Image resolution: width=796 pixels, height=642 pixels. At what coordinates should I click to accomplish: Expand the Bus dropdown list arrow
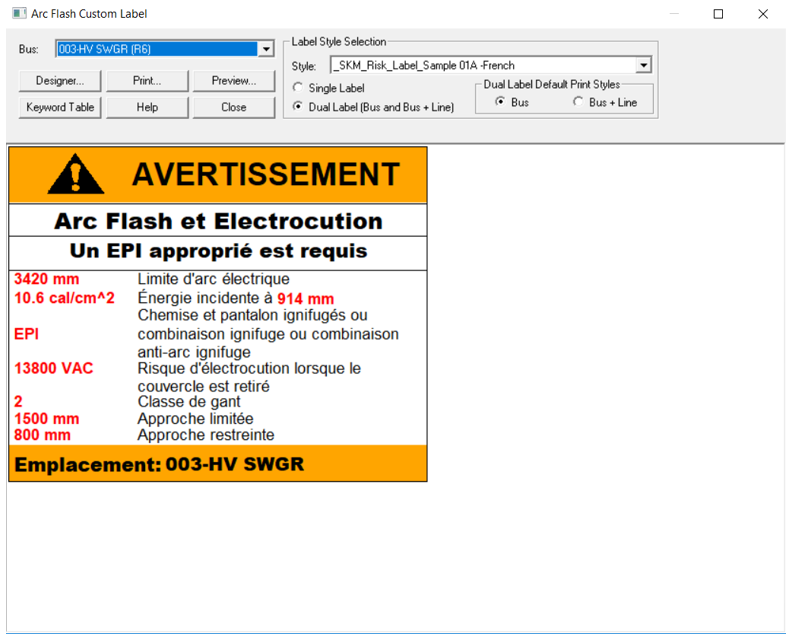[x=265, y=49]
